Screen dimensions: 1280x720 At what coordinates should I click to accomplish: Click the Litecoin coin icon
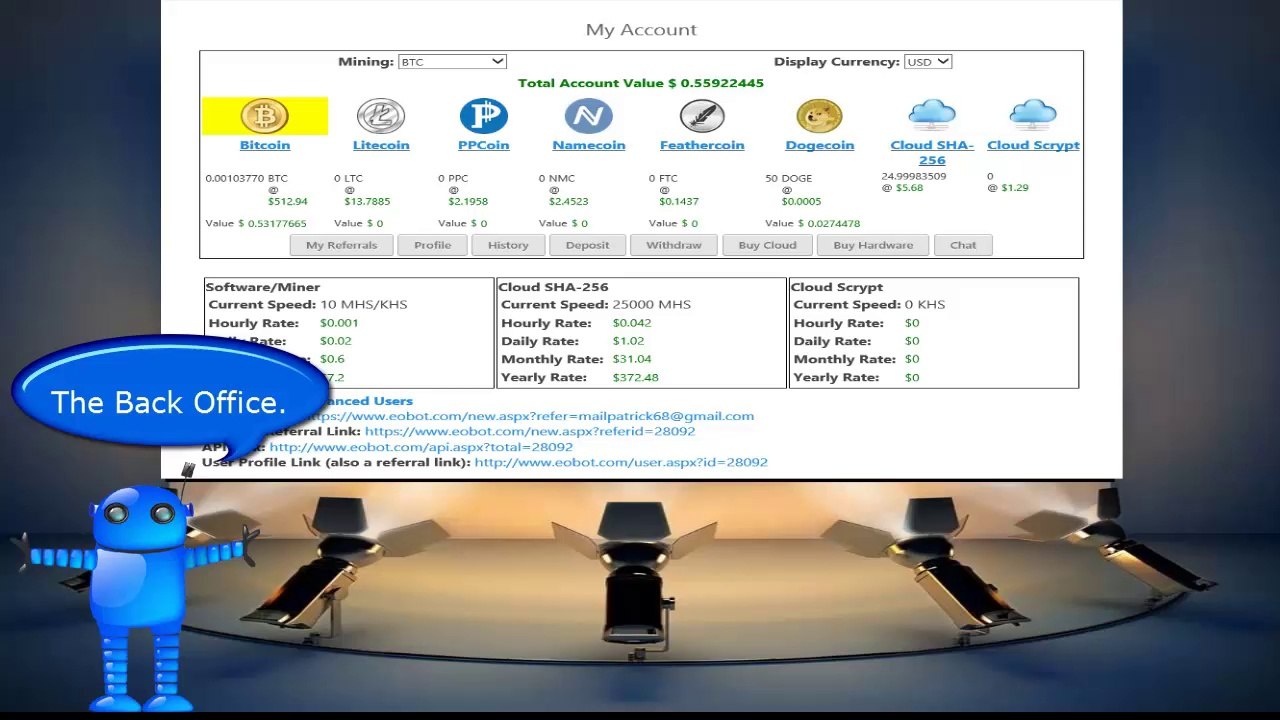point(381,116)
